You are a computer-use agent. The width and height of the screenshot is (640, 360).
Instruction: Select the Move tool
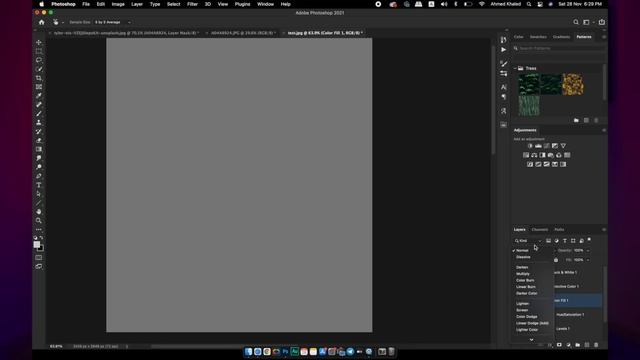[39, 42]
